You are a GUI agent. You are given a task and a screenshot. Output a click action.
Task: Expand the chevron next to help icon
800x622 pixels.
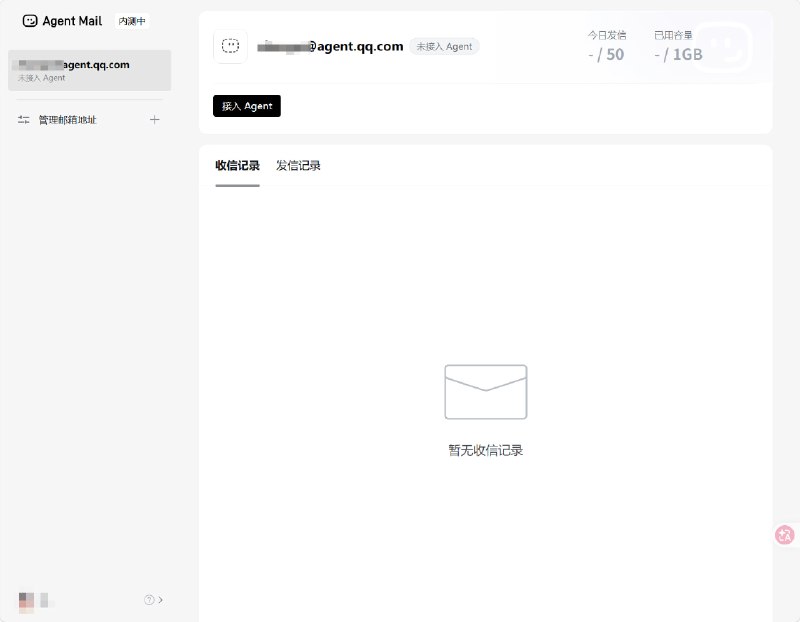click(x=161, y=600)
